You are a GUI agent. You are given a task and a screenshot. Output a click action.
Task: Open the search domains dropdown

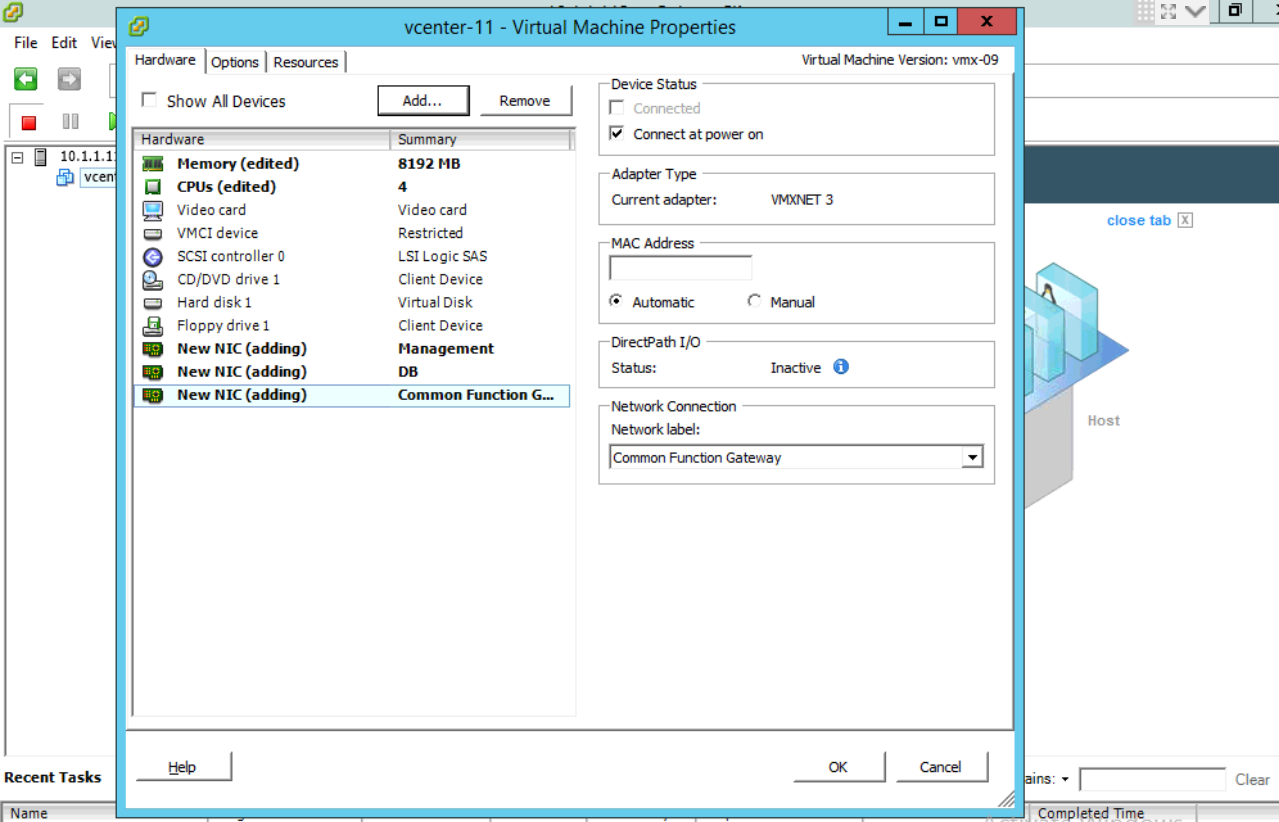click(x=1065, y=778)
